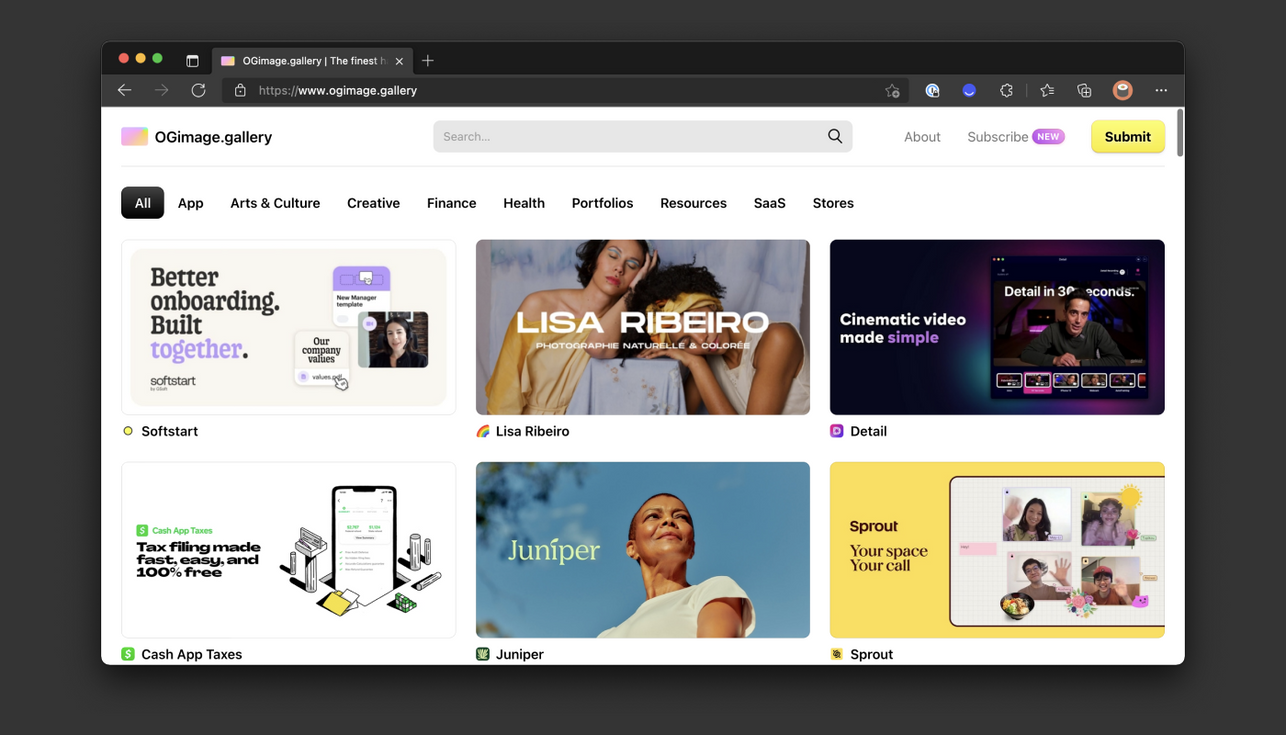The image size is (1286, 735).
Task: Open the Softstart onboarding thumbnail
Action: [x=288, y=327]
